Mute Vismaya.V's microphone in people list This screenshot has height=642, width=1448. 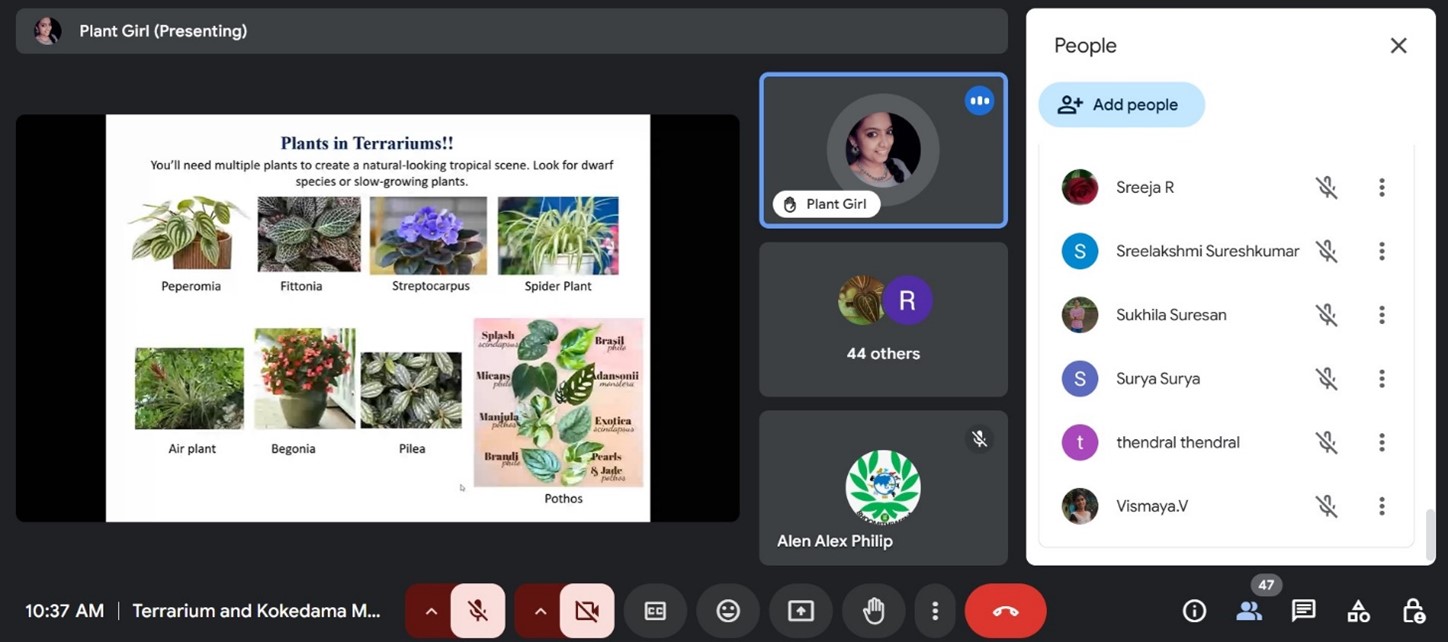point(1326,506)
